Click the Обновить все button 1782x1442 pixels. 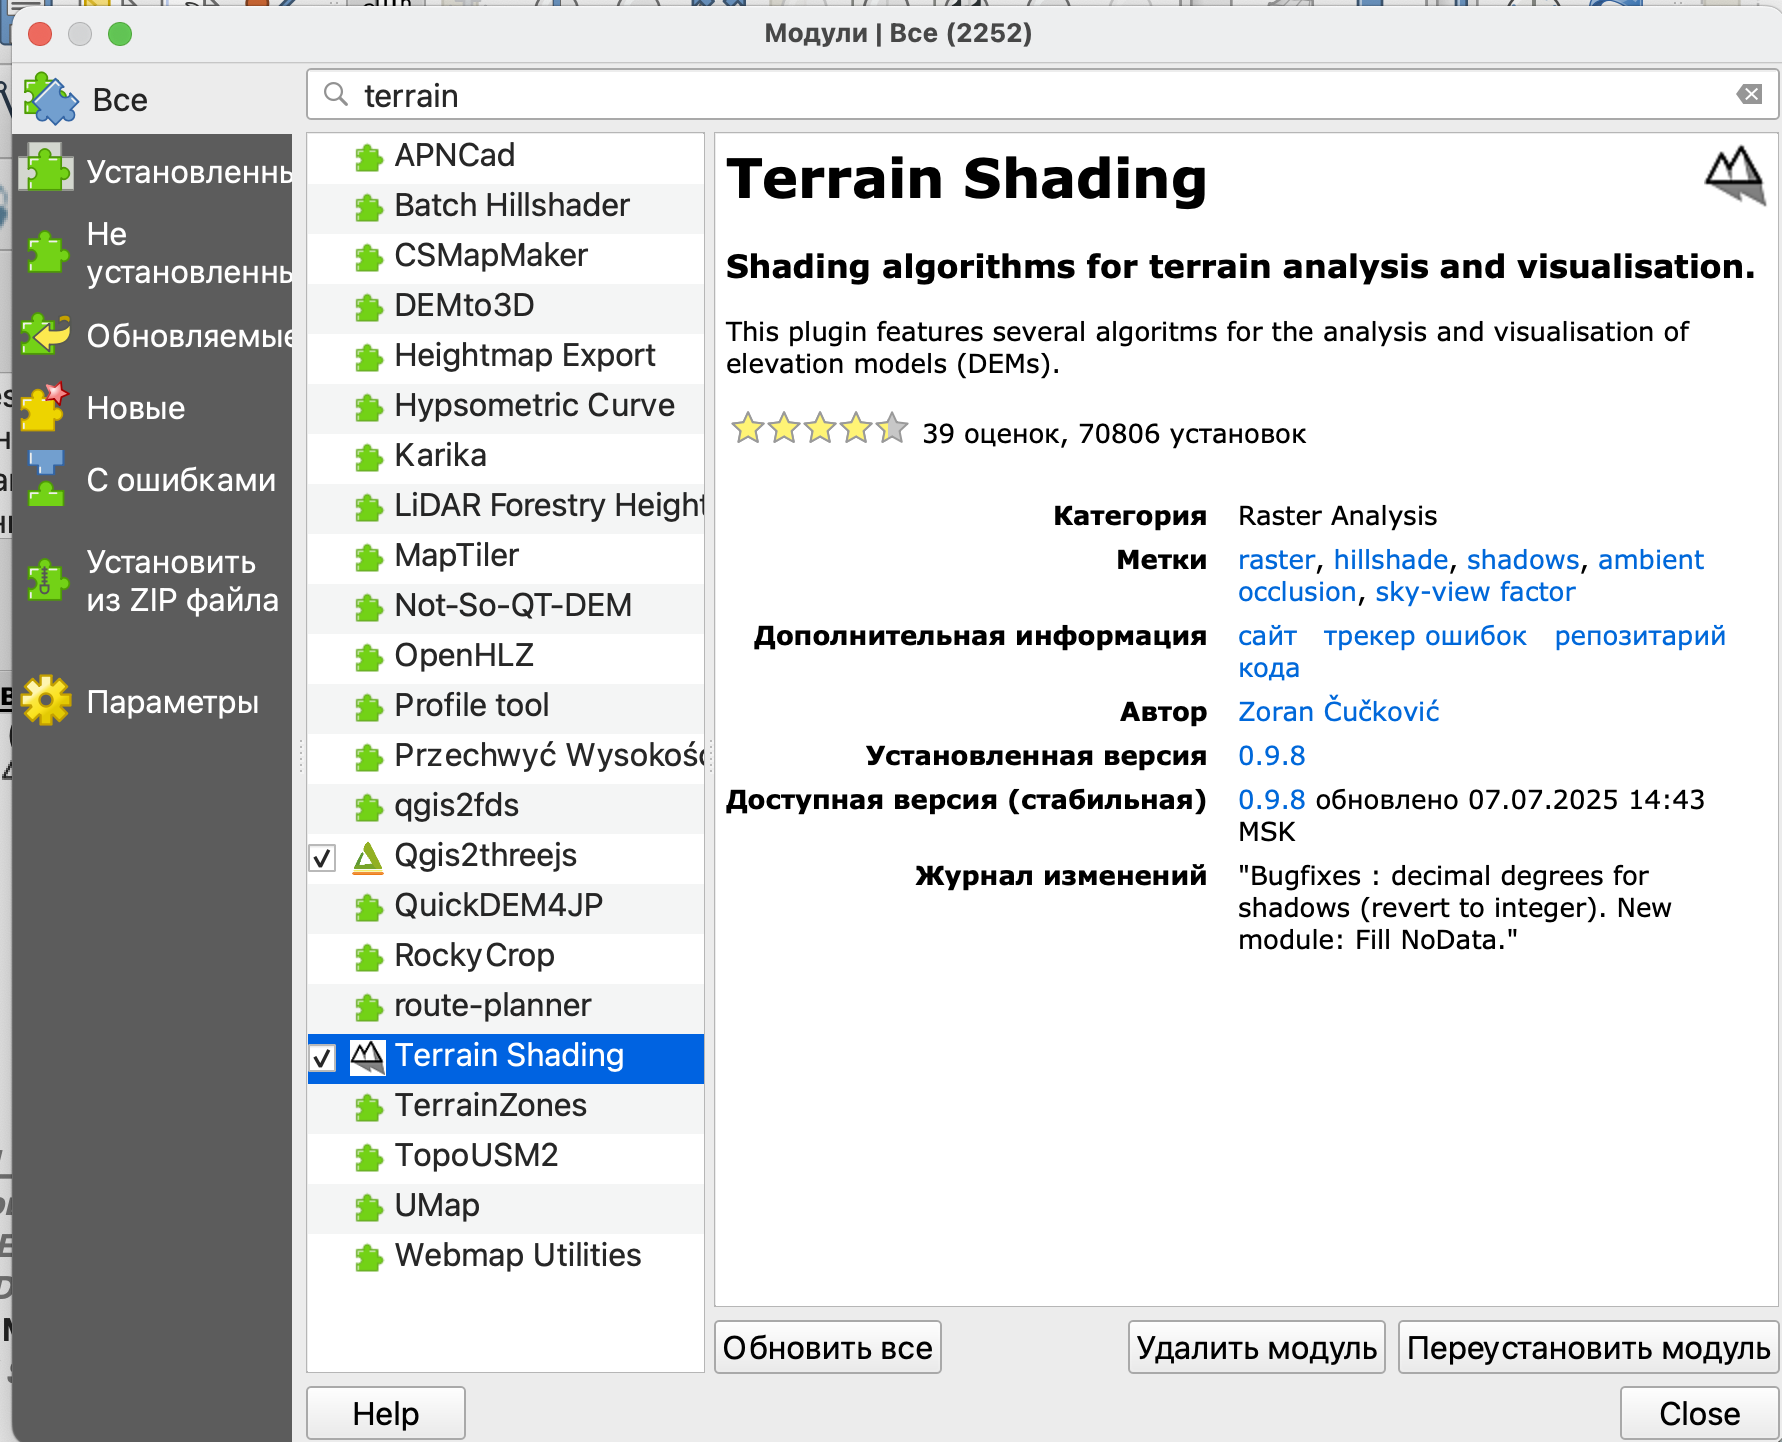tap(827, 1348)
